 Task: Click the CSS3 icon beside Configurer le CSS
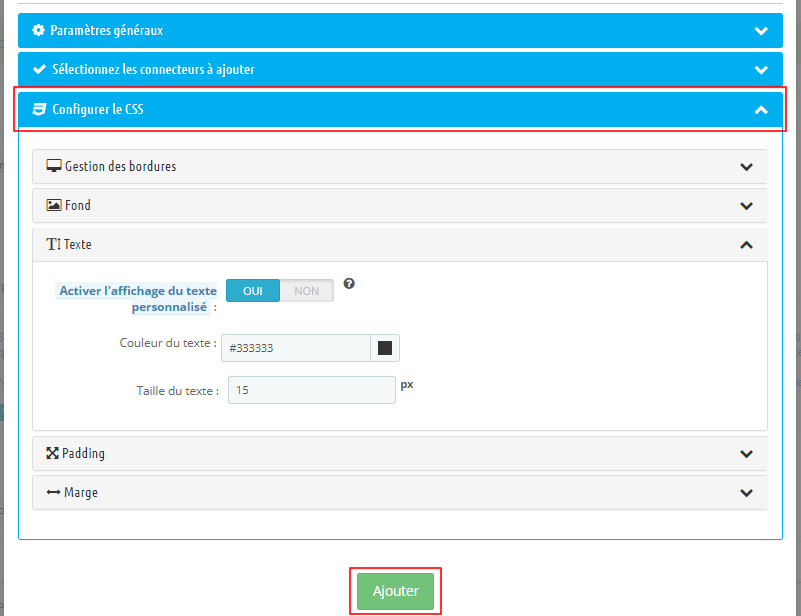point(39,109)
